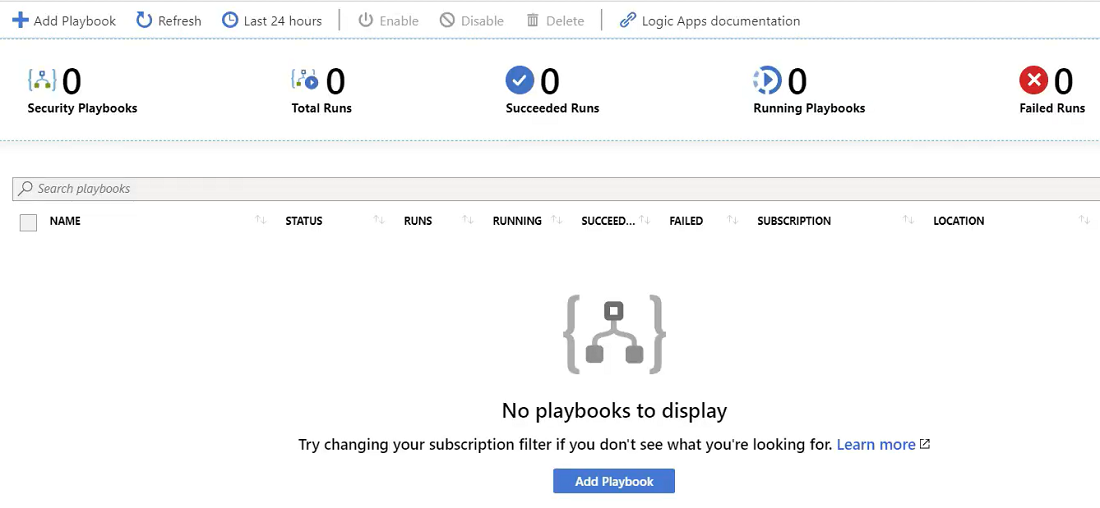The width and height of the screenshot is (1100, 508).
Task: Click Logic Apps documentation in toolbar
Action: tap(720, 21)
